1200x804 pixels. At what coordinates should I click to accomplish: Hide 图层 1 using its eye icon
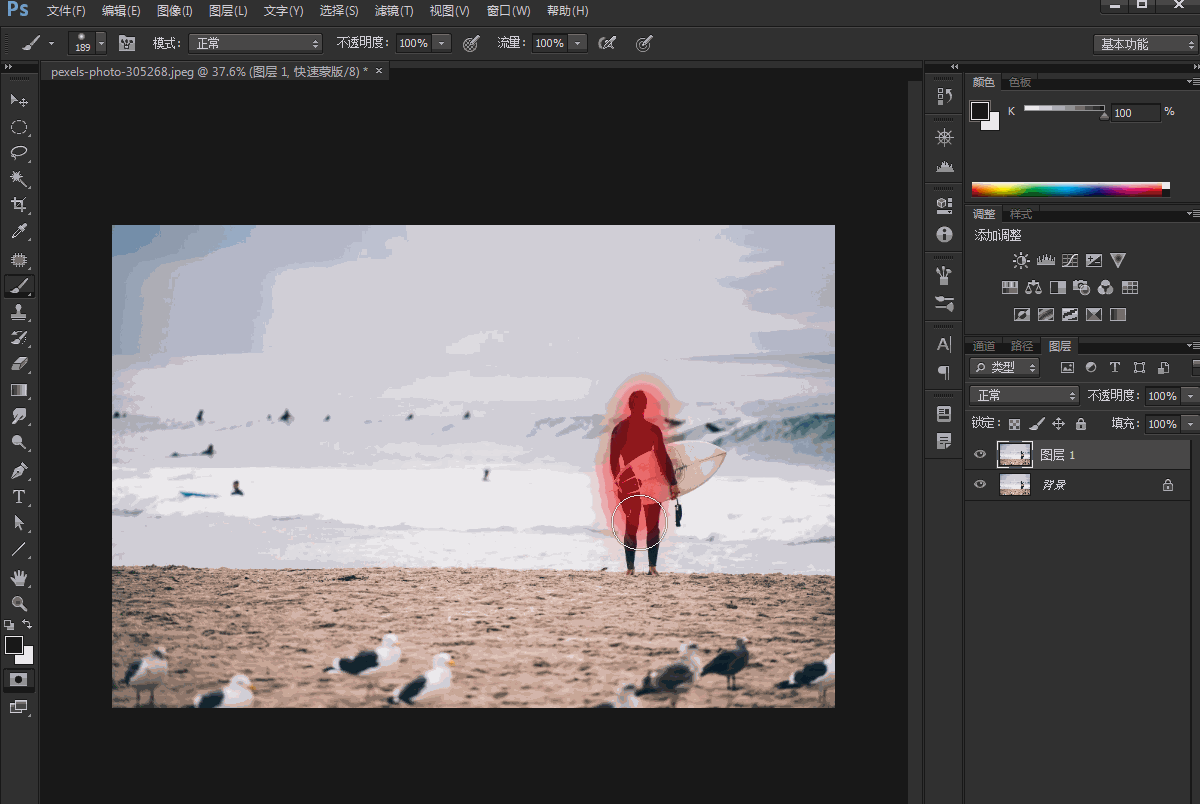pyautogui.click(x=980, y=455)
